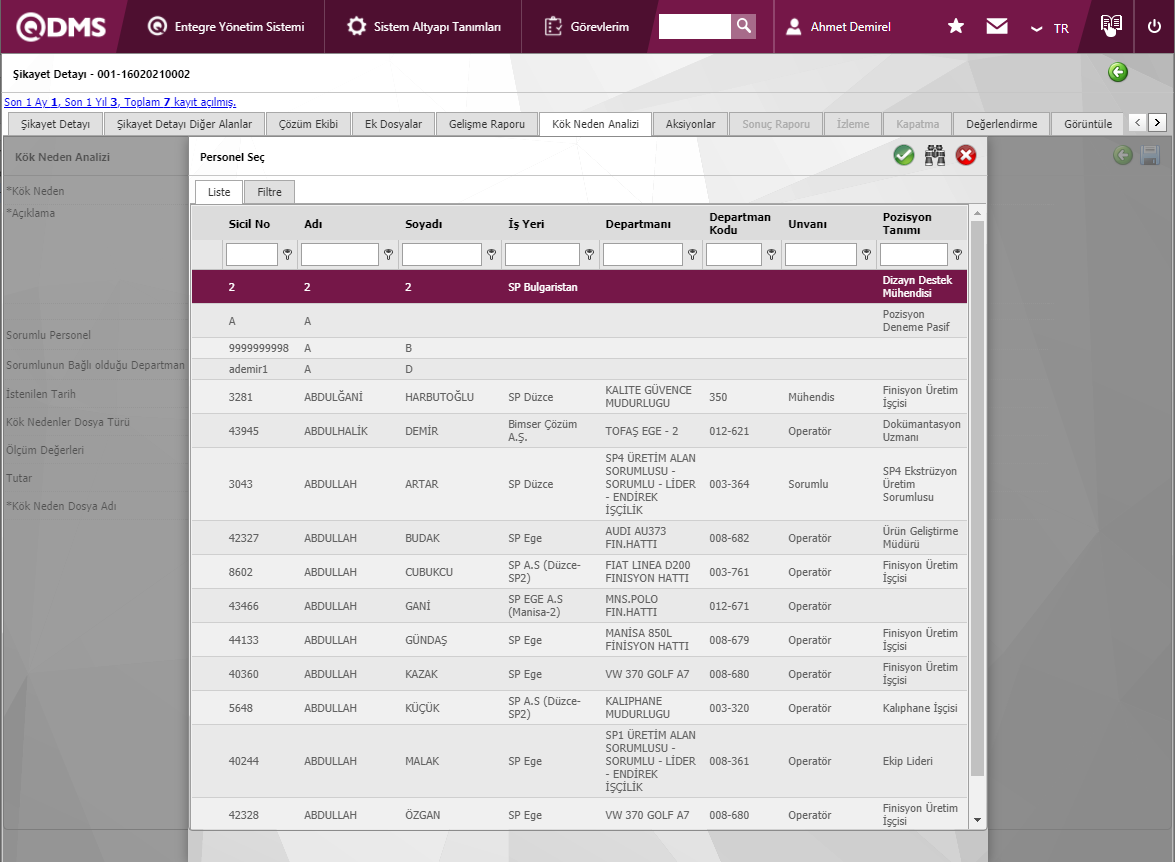Image resolution: width=1175 pixels, height=862 pixels.
Task: Click the magnifier search button in header
Action: [x=743, y=26]
